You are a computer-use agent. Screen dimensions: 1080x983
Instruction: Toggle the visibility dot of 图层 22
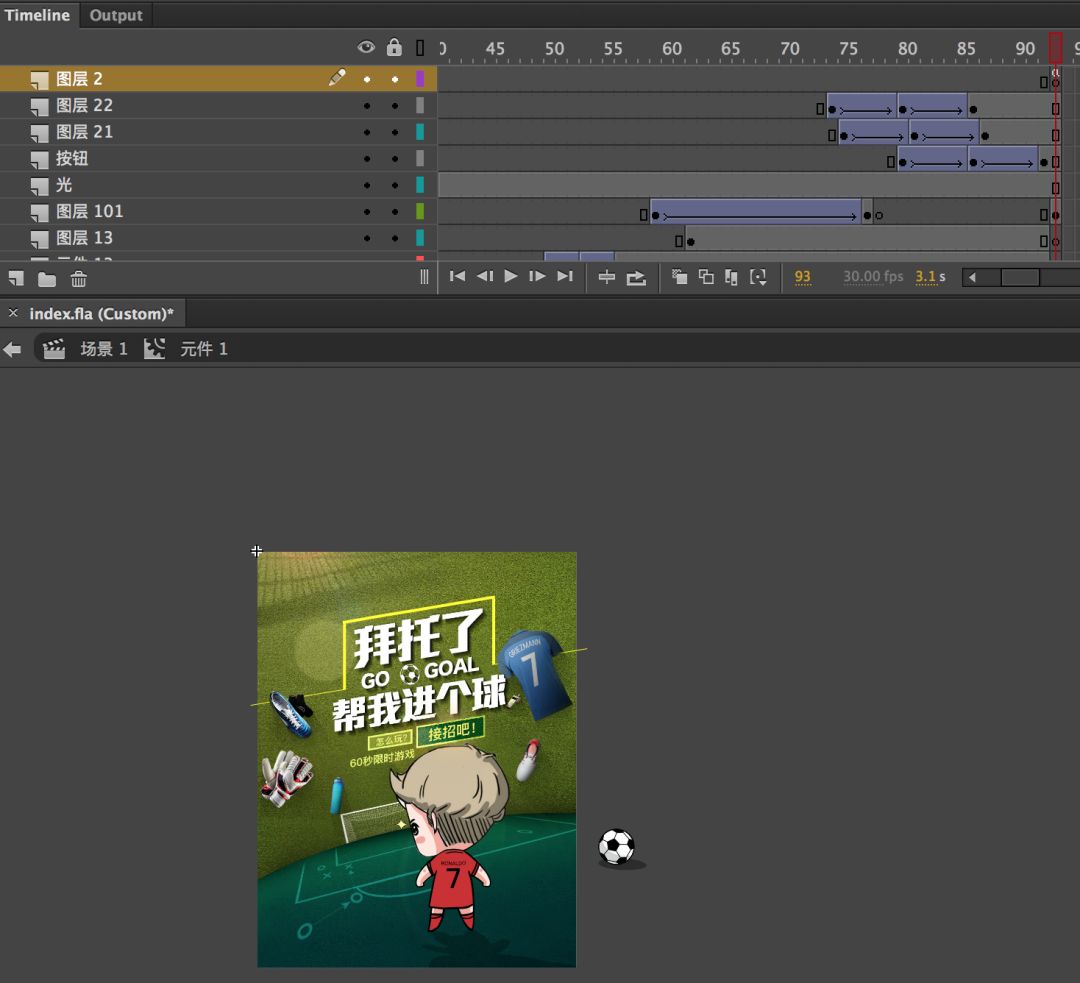click(367, 106)
